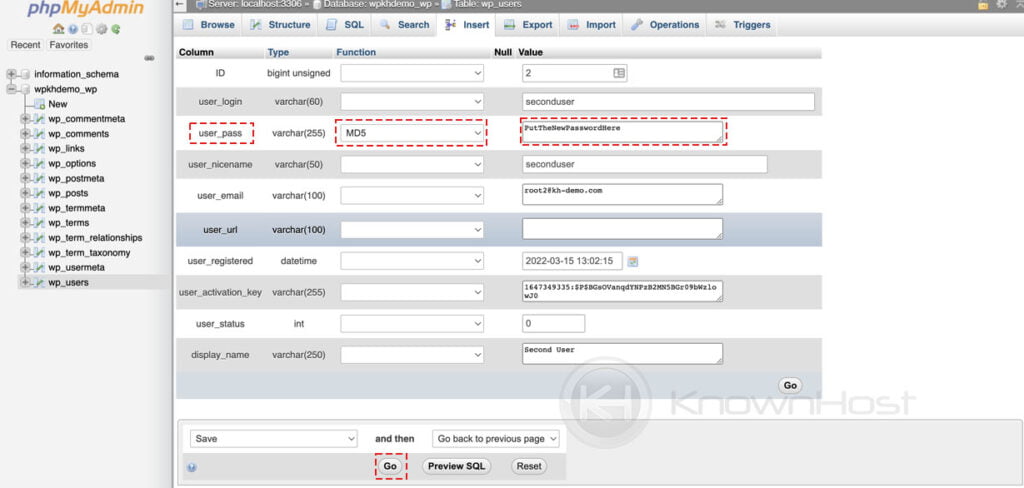Click the New table icon in tree
The image size is (1024, 488).
40,105
